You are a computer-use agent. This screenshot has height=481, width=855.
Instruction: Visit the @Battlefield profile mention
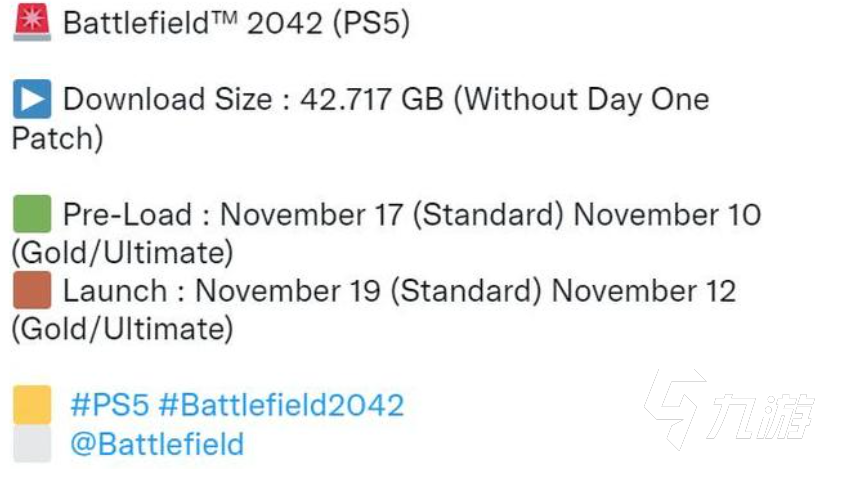click(x=156, y=444)
